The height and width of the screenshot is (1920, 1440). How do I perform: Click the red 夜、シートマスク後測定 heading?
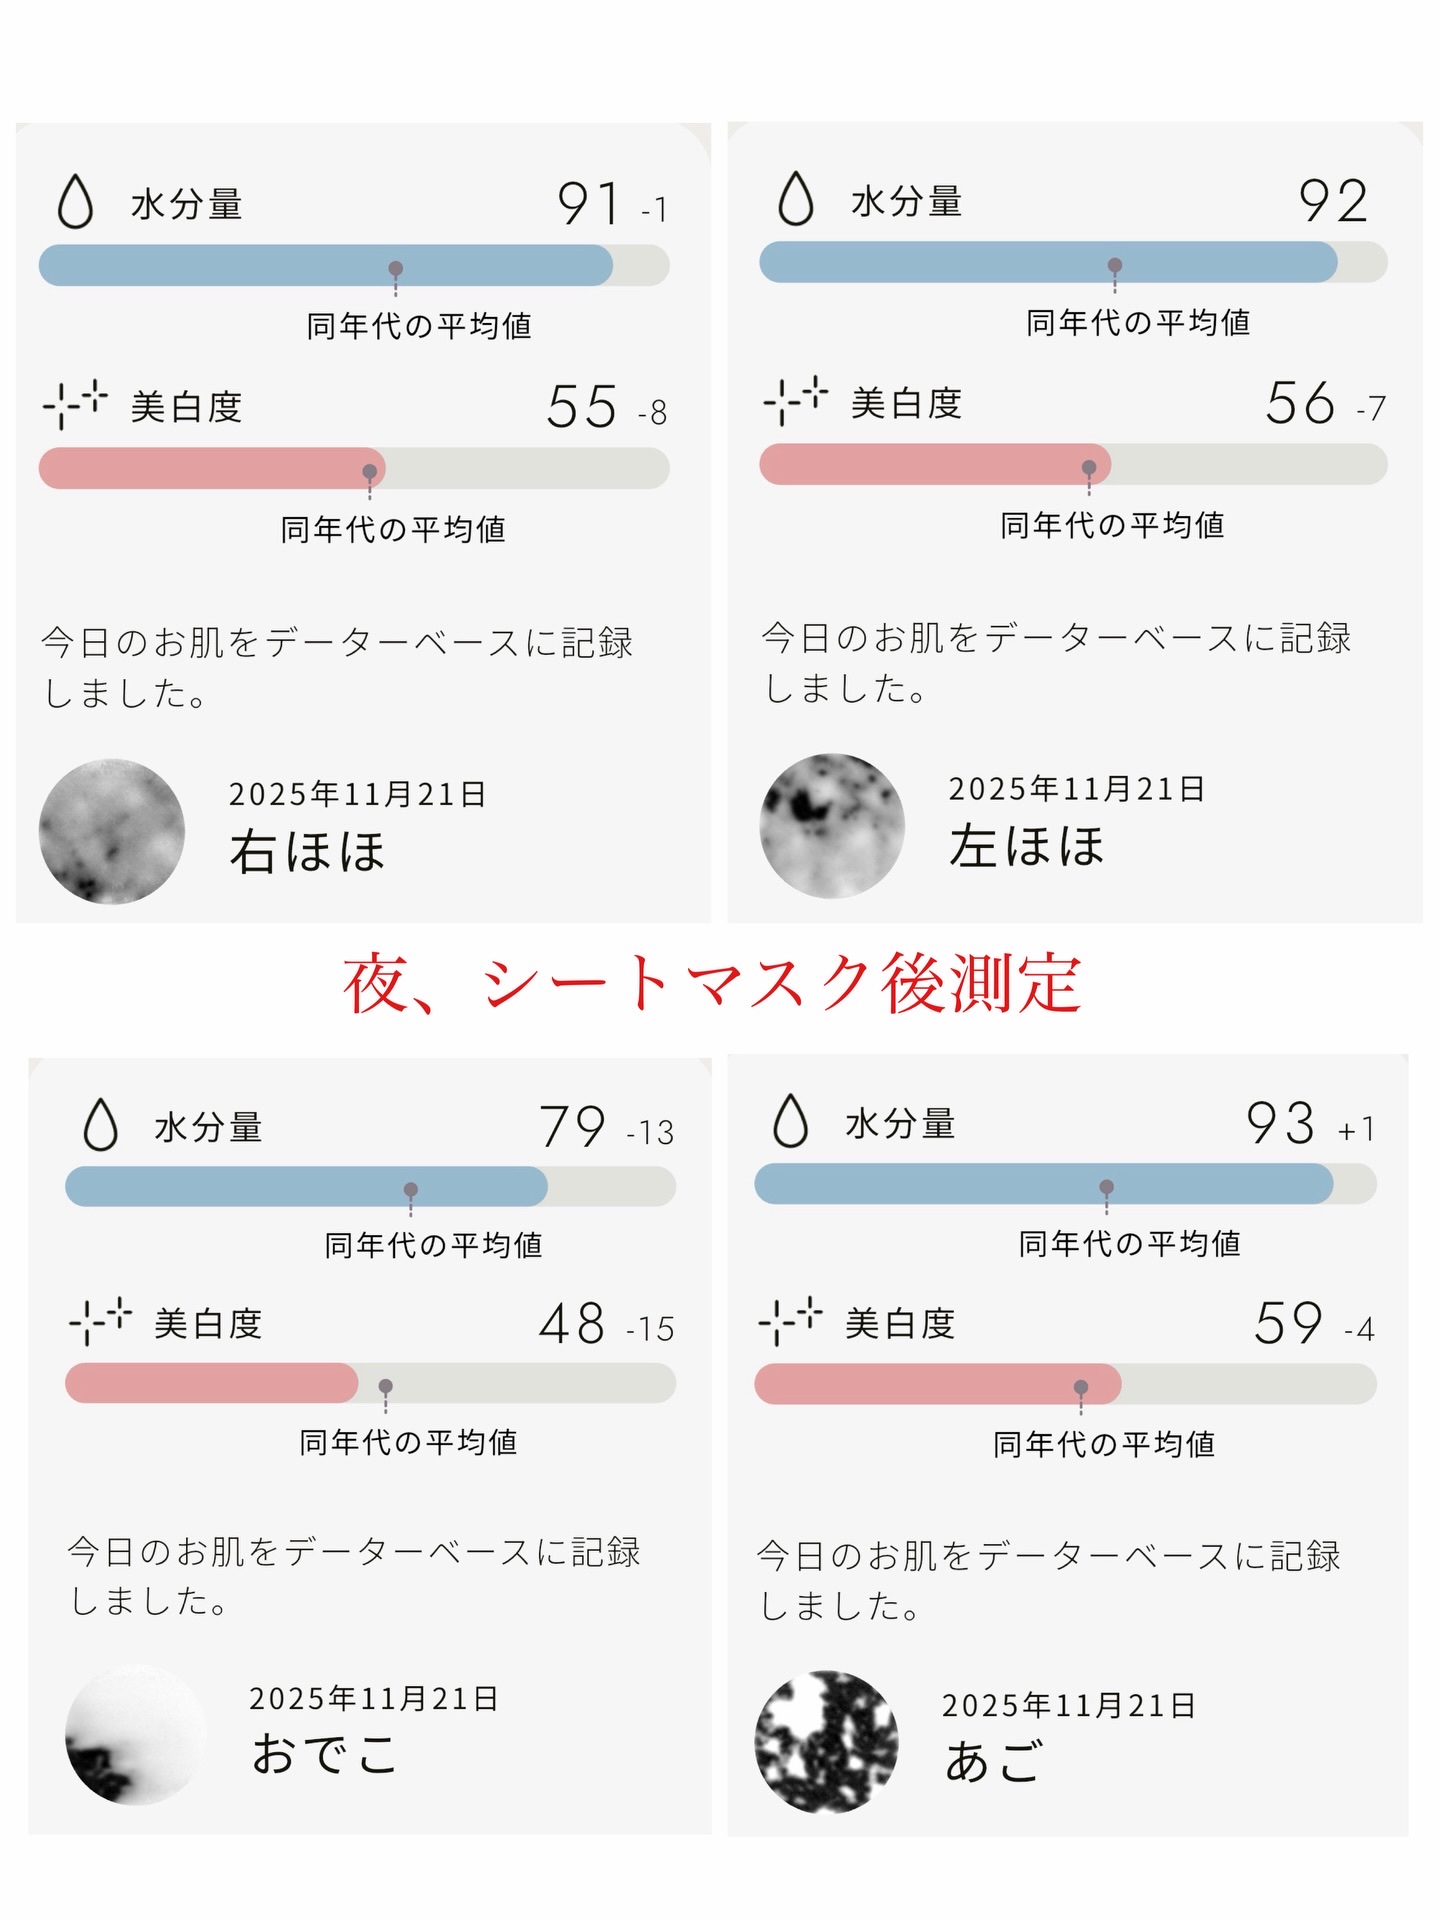pos(712,985)
